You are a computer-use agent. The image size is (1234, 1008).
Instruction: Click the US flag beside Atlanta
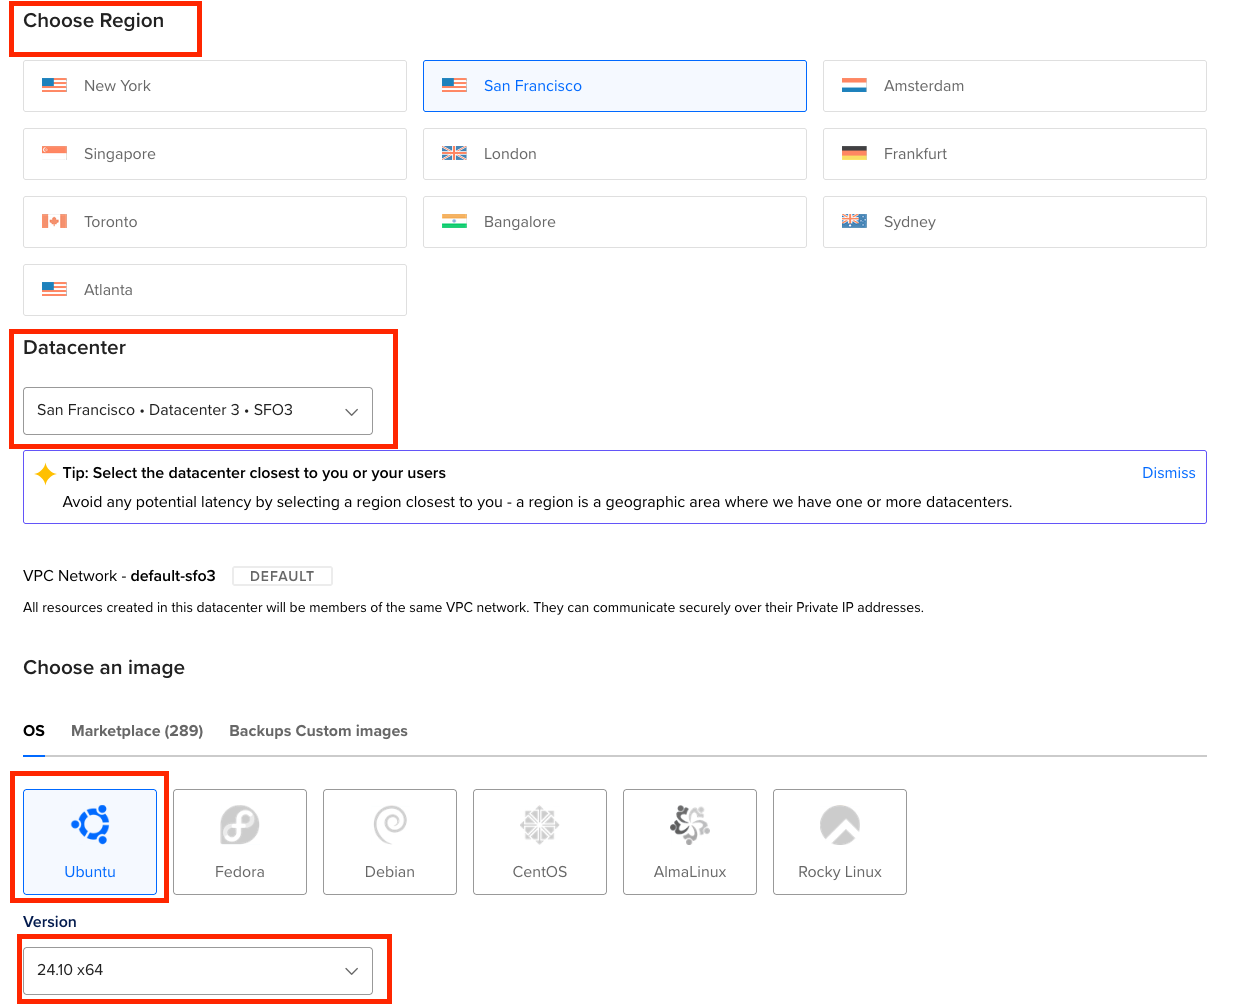pyautogui.click(x=54, y=290)
